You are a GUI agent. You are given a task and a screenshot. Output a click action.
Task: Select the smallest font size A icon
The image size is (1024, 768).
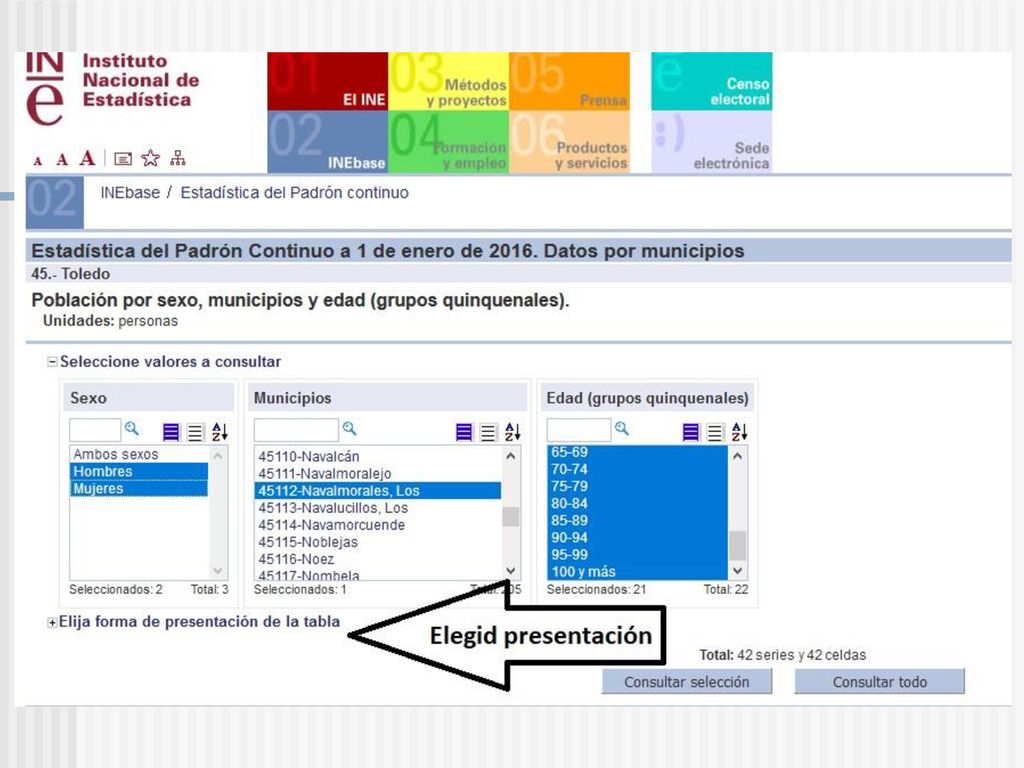click(38, 161)
